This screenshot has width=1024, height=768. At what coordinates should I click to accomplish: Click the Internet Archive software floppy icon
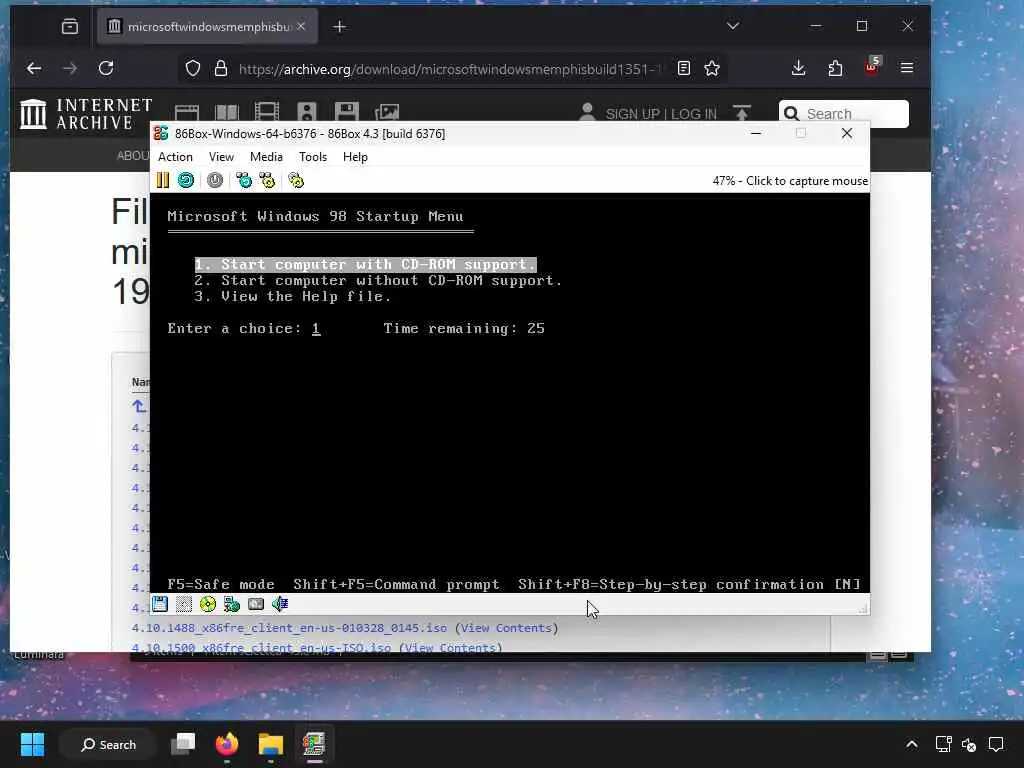(x=347, y=112)
